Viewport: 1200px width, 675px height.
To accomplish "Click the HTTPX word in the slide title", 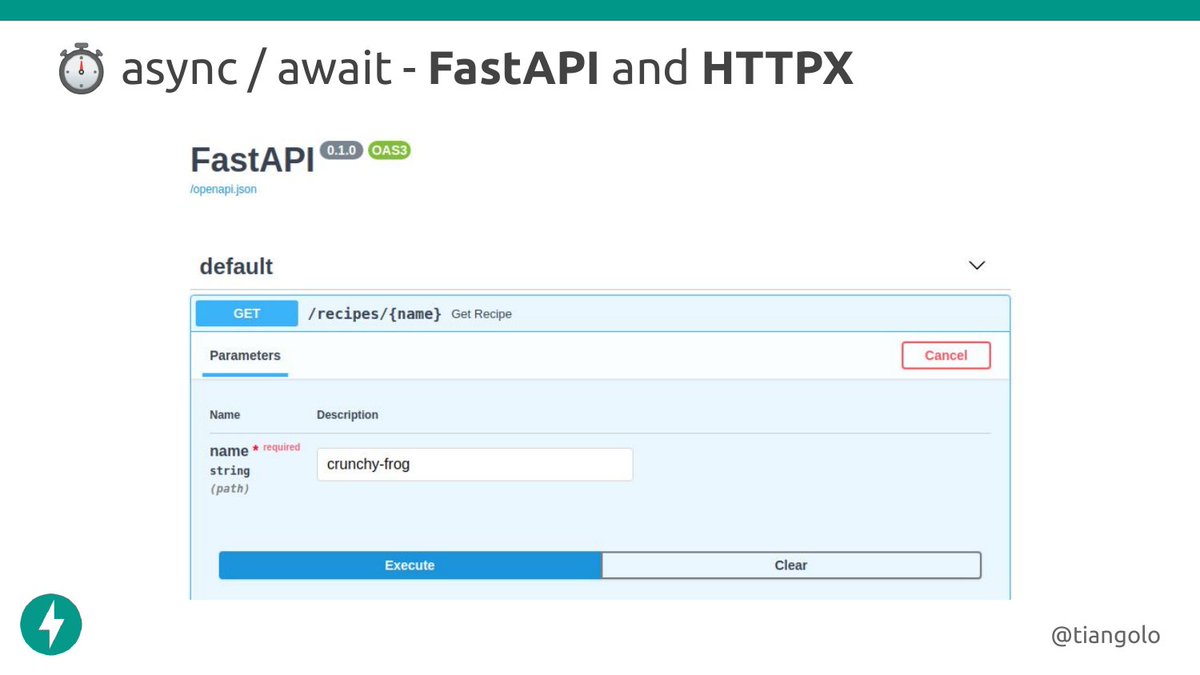I will coord(778,69).
